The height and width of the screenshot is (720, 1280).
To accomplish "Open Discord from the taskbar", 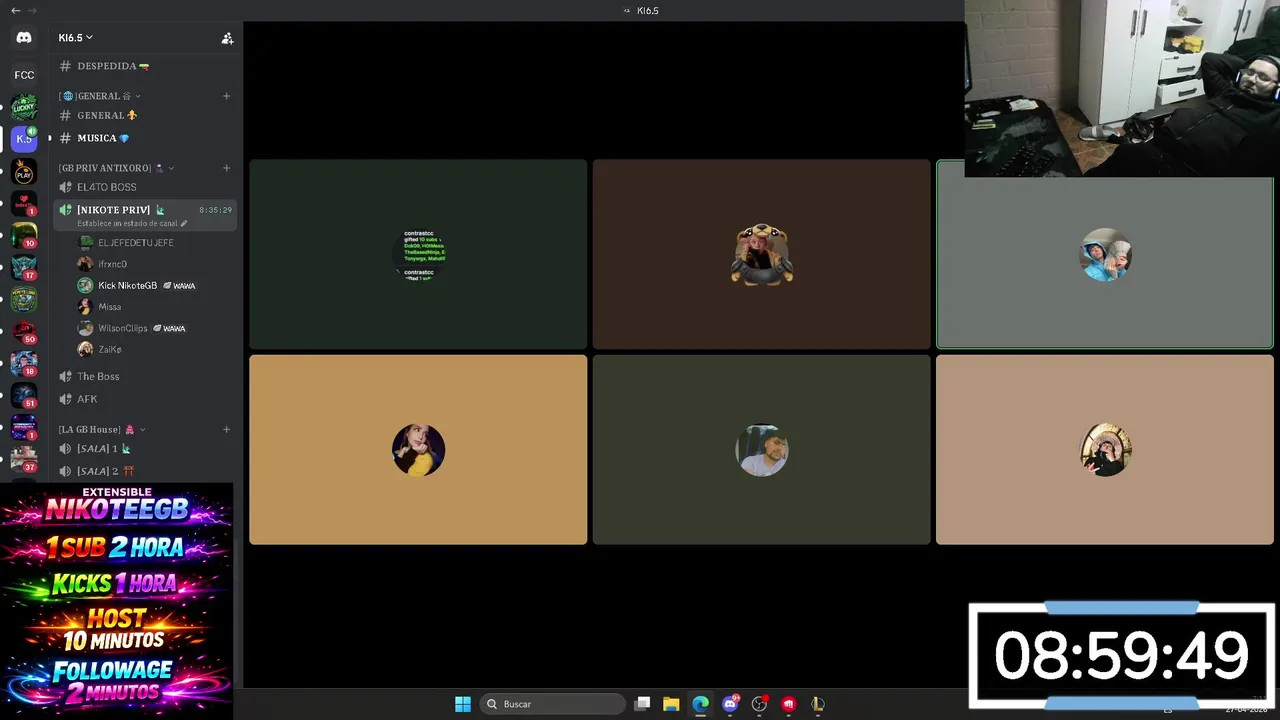I will 730,704.
